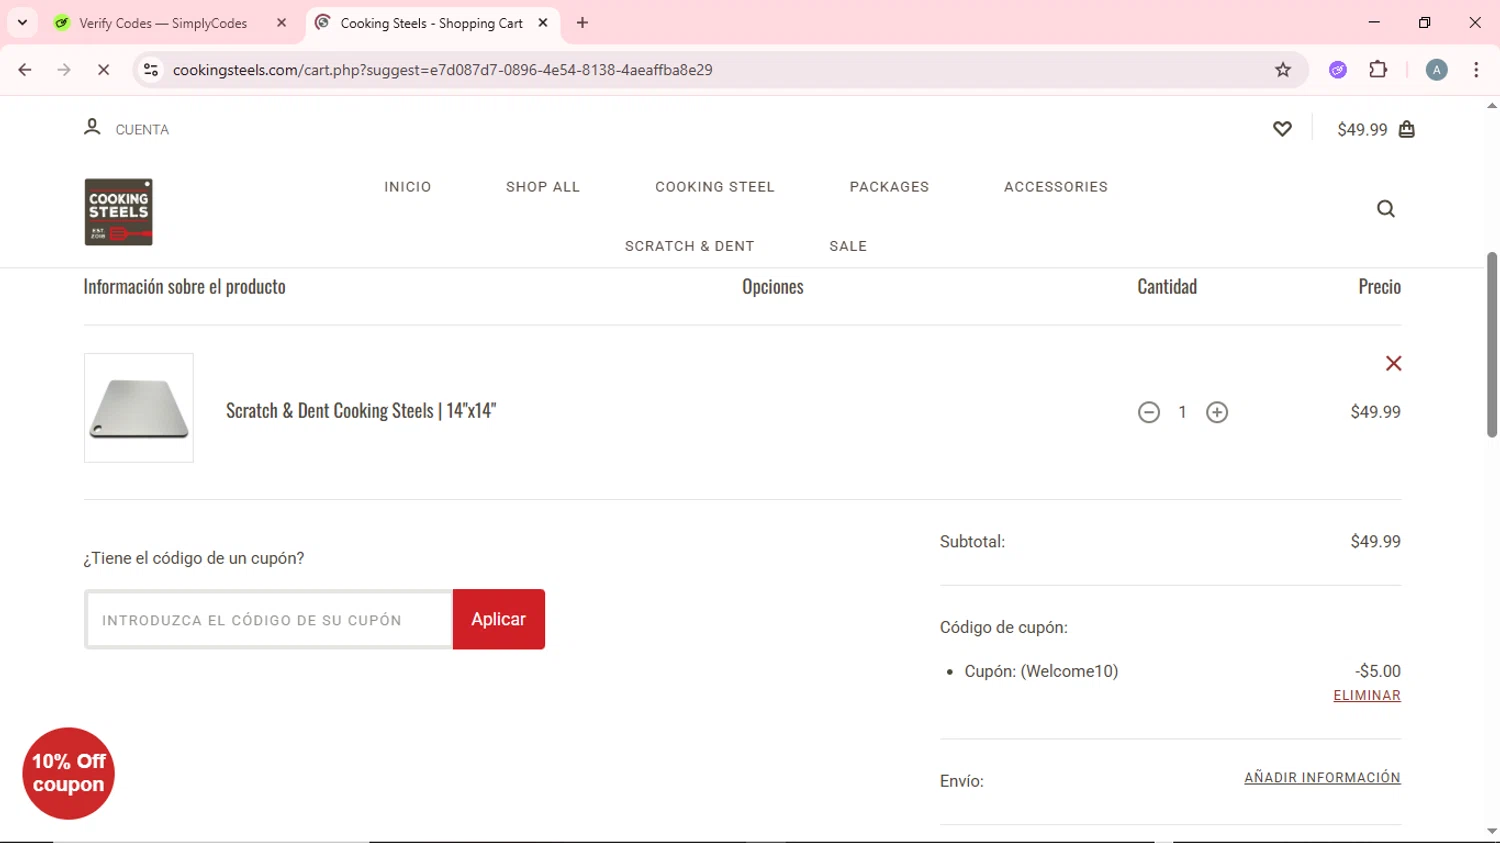Click the Opciones column header
The width and height of the screenshot is (1500, 843).
point(773,286)
